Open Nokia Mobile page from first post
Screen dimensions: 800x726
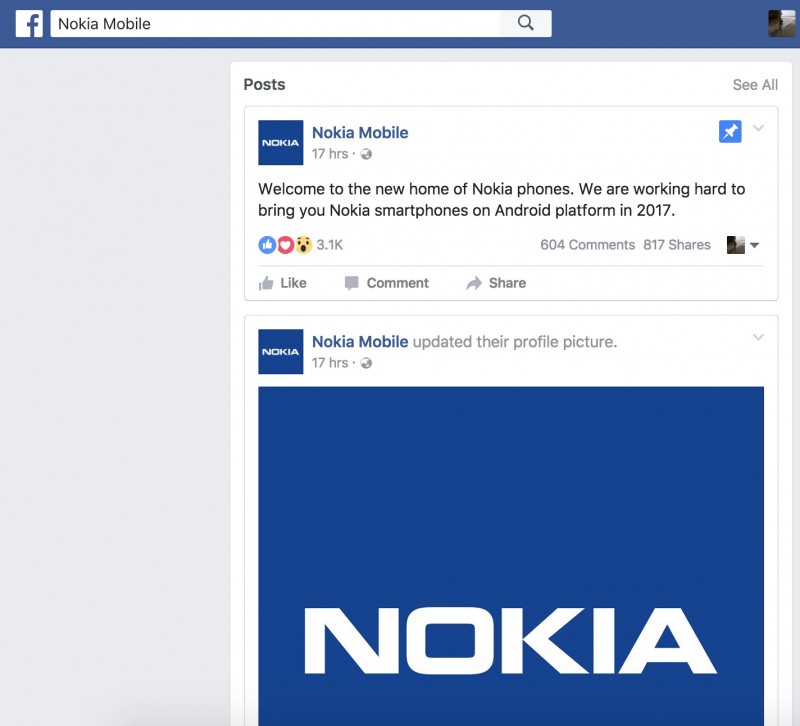360,133
